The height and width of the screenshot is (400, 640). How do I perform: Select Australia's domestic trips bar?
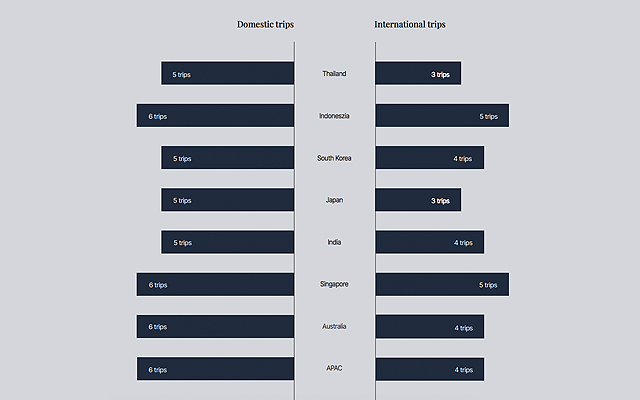[x=216, y=327]
